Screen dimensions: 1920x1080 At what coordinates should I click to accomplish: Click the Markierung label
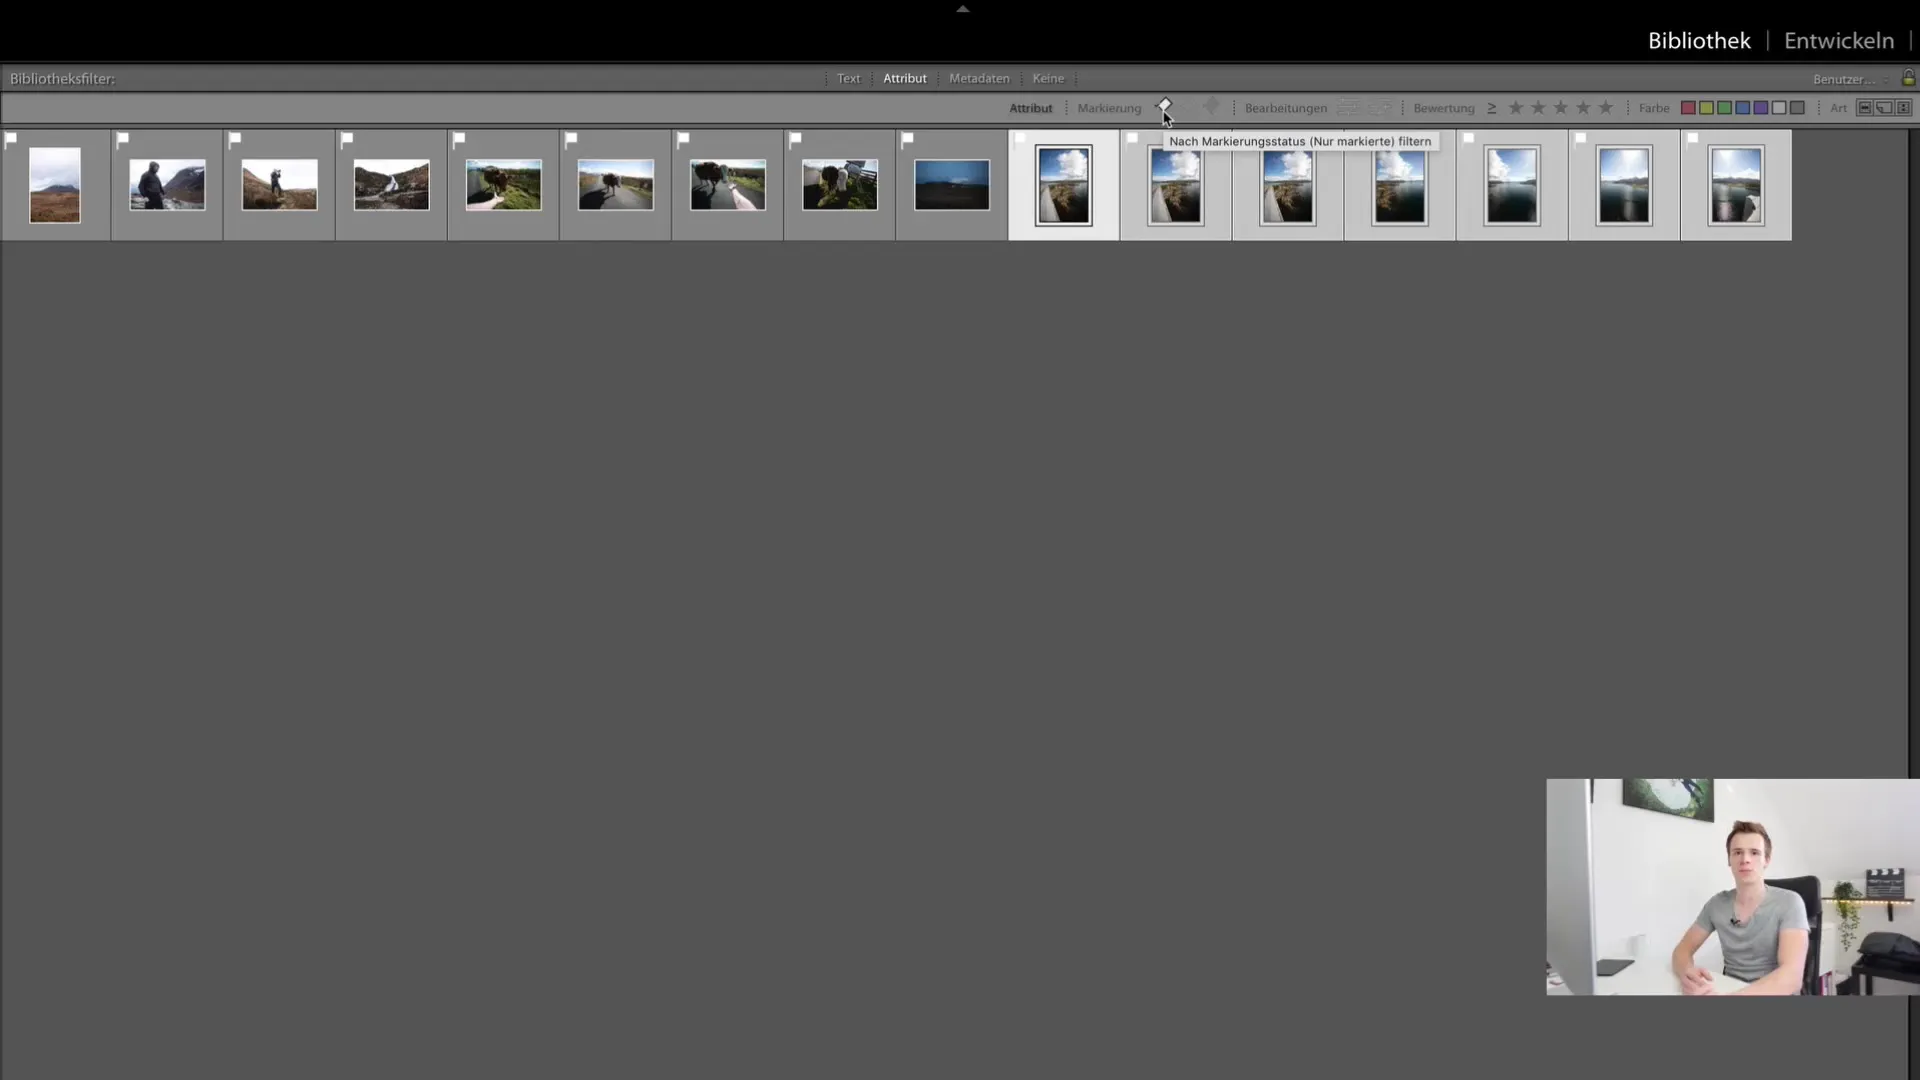coord(1109,108)
